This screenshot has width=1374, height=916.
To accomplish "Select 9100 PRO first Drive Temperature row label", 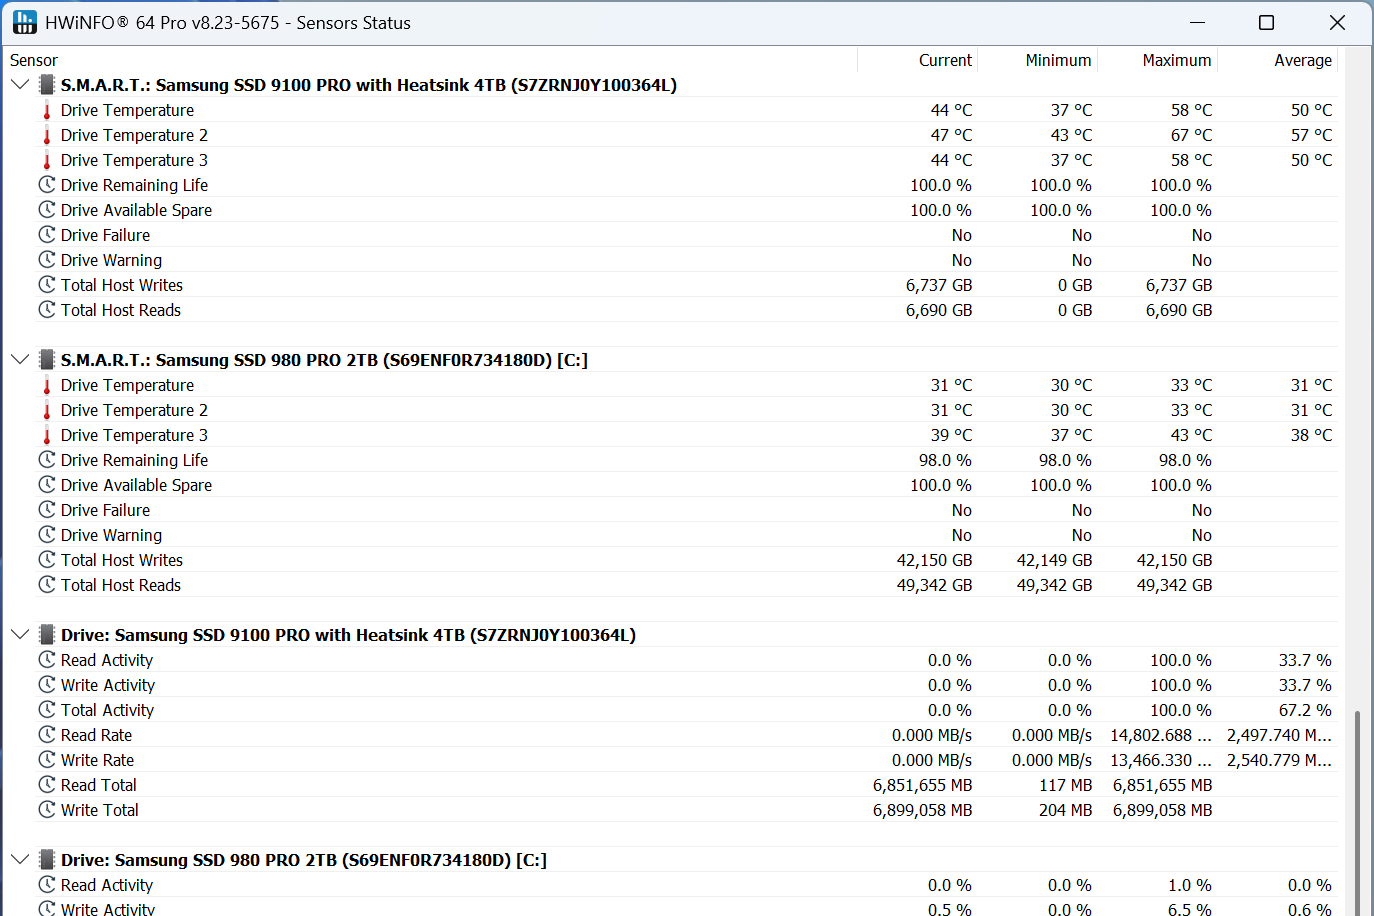I will coord(127,110).
